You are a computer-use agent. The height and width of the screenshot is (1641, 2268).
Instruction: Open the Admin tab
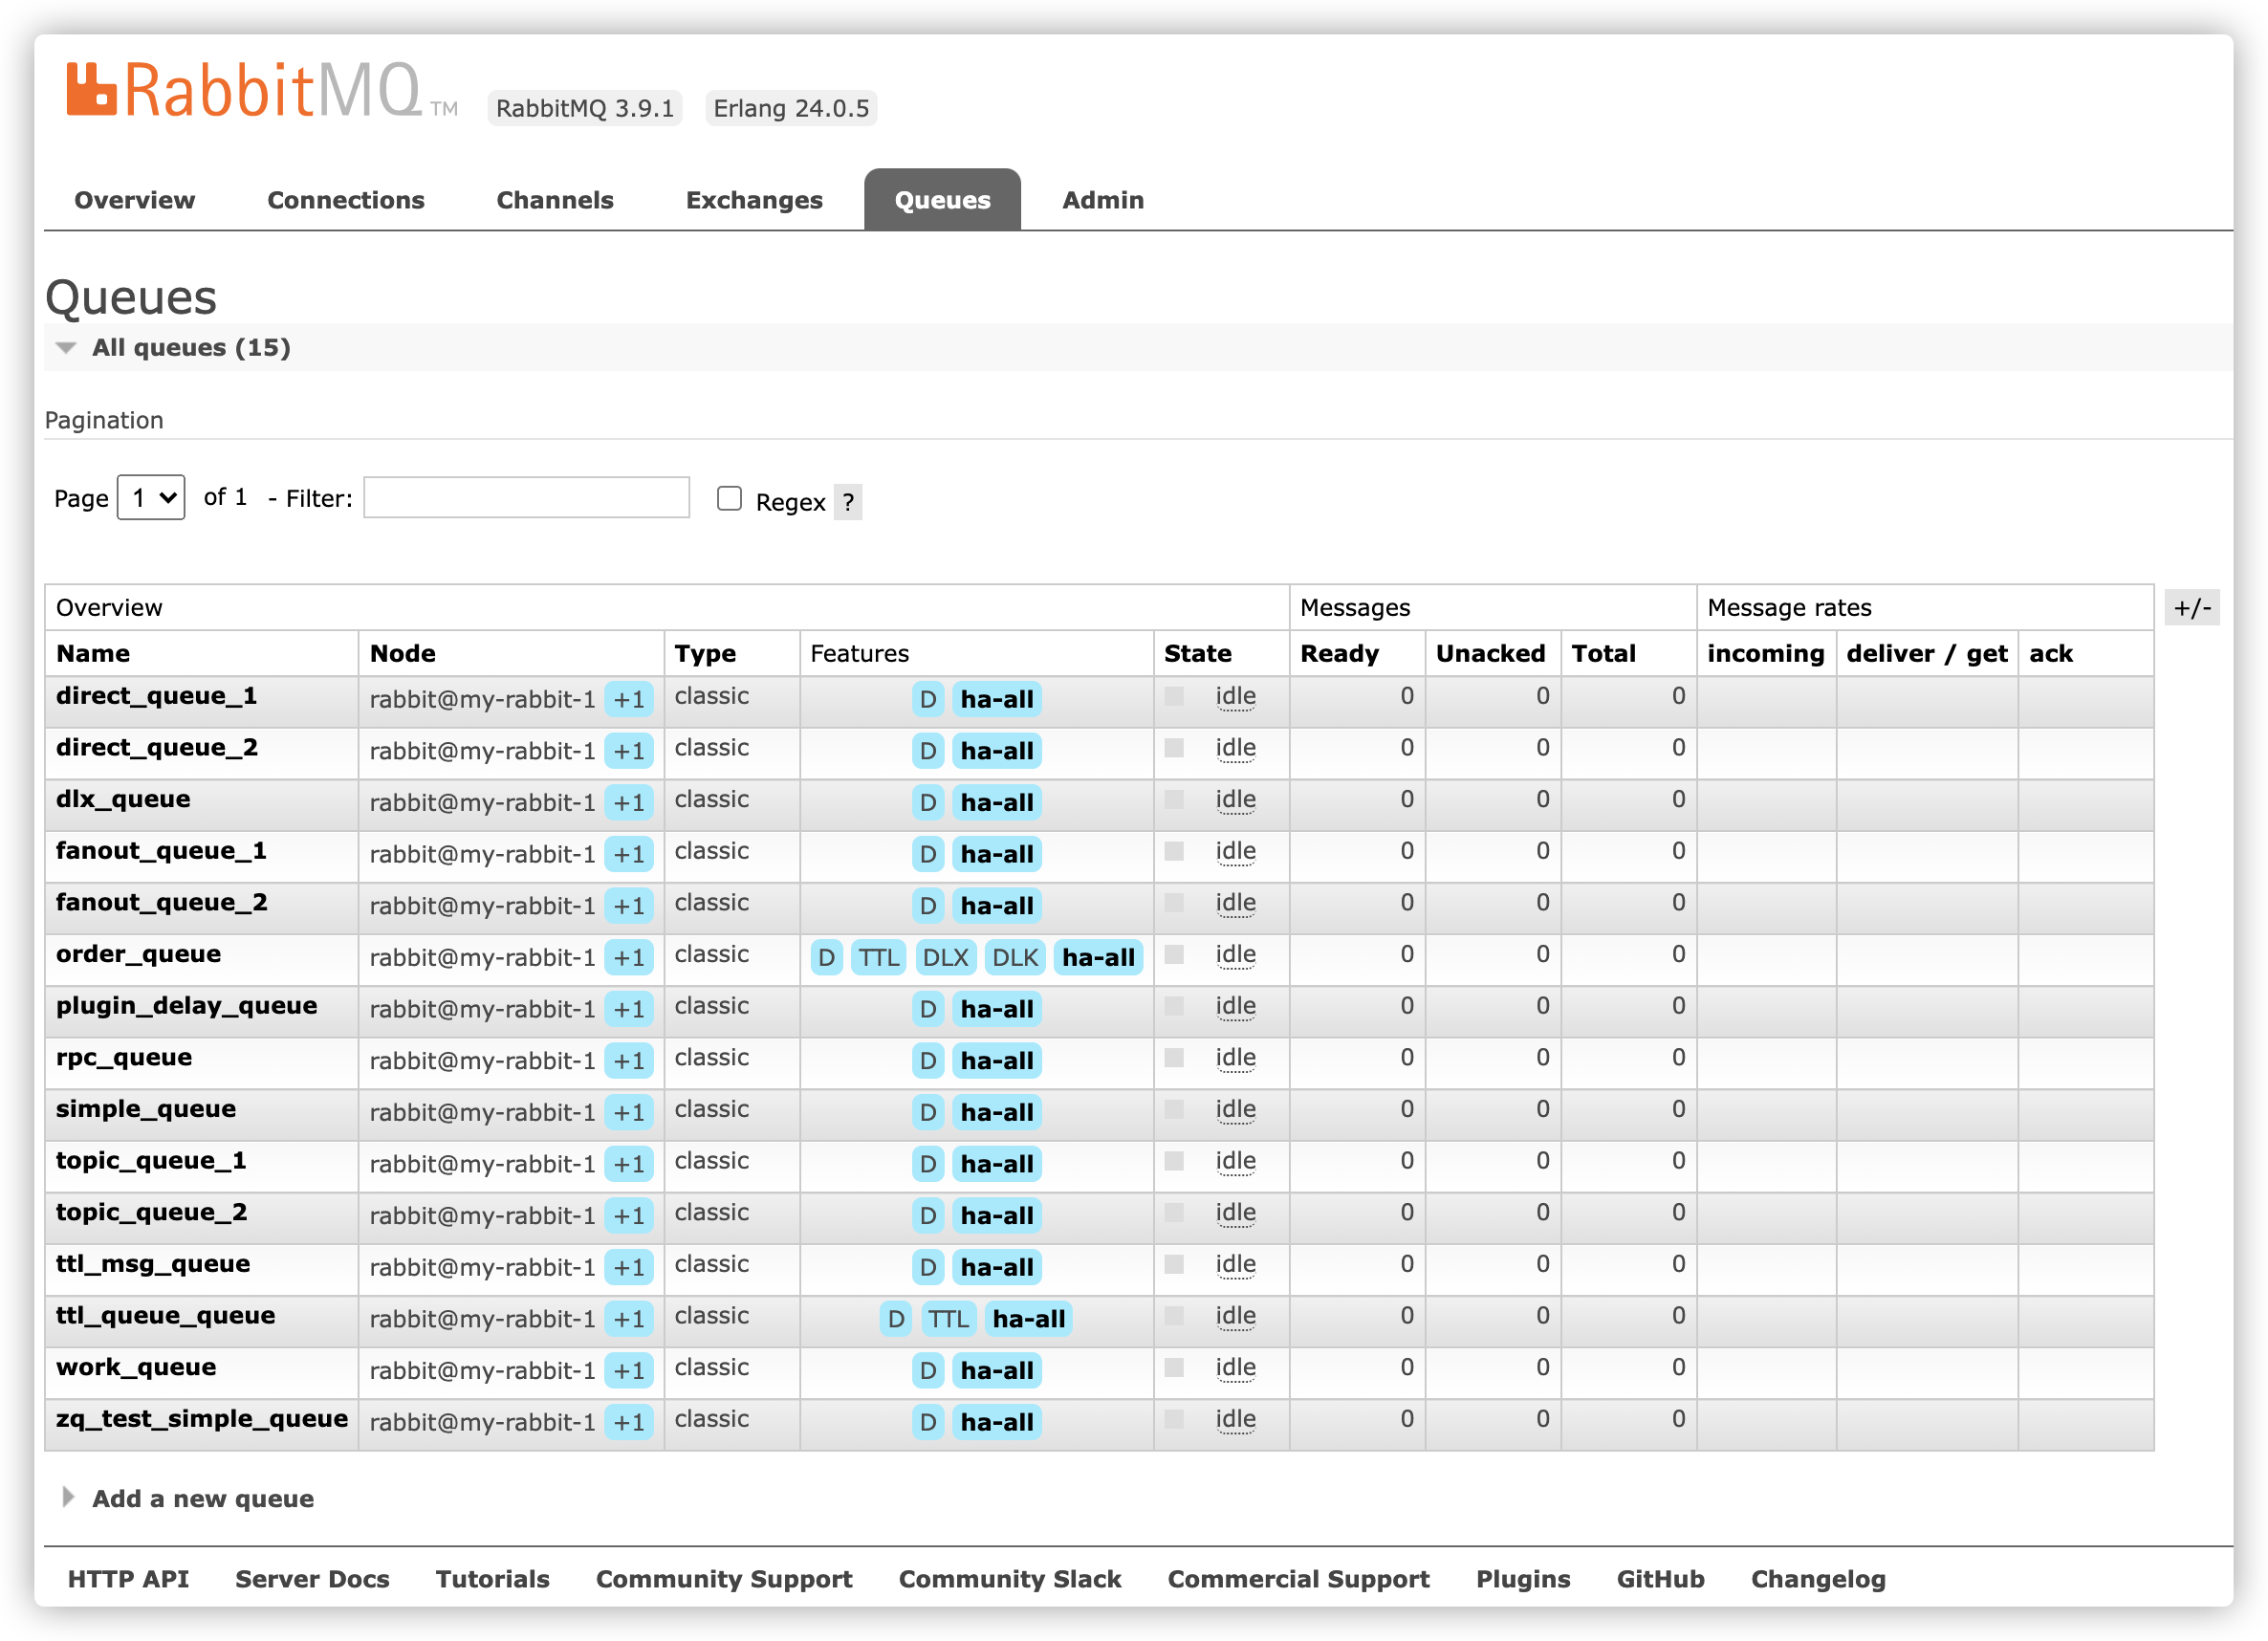(1102, 200)
